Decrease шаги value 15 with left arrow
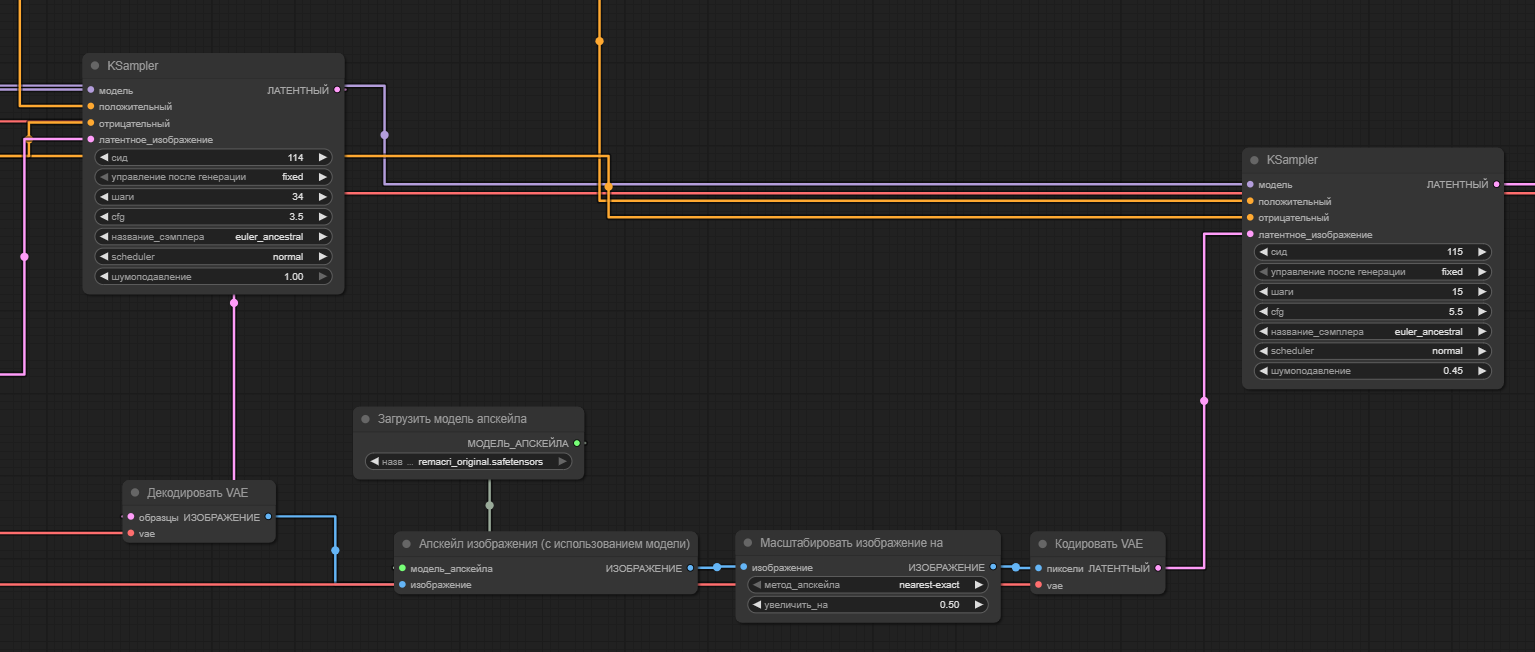The width and height of the screenshot is (1535, 652). coord(1263,292)
